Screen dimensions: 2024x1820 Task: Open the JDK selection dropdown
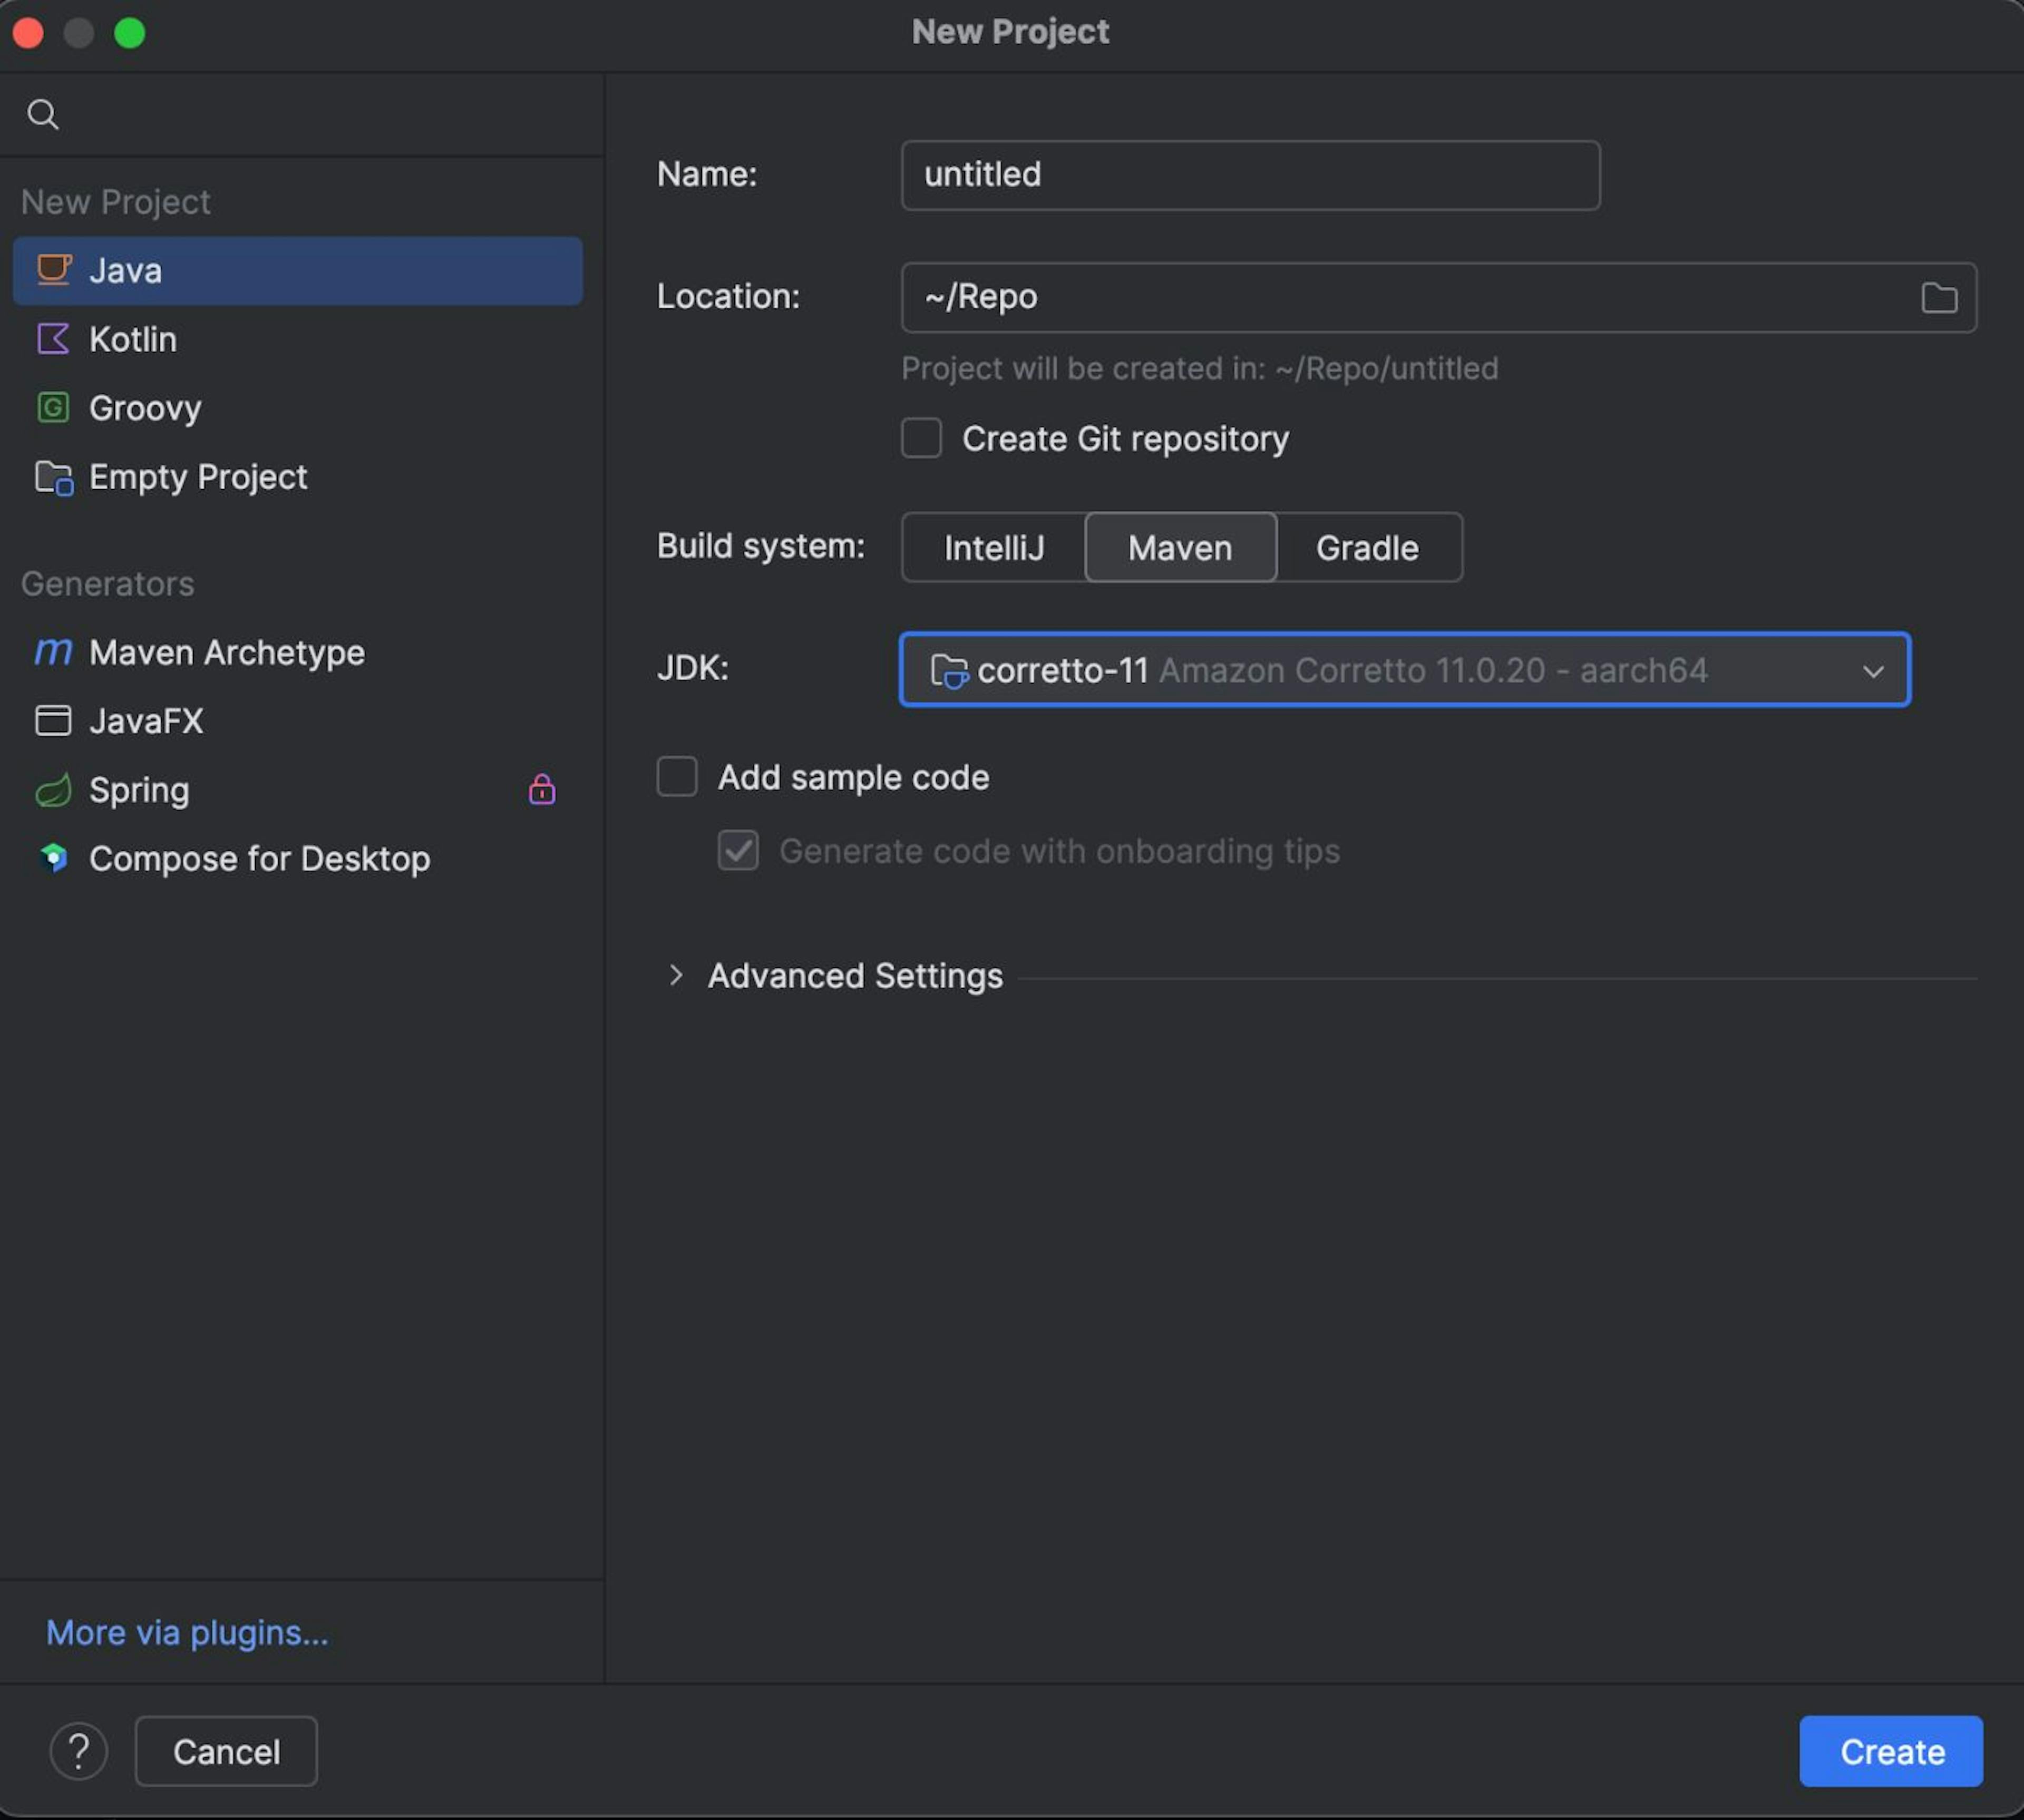(1872, 670)
